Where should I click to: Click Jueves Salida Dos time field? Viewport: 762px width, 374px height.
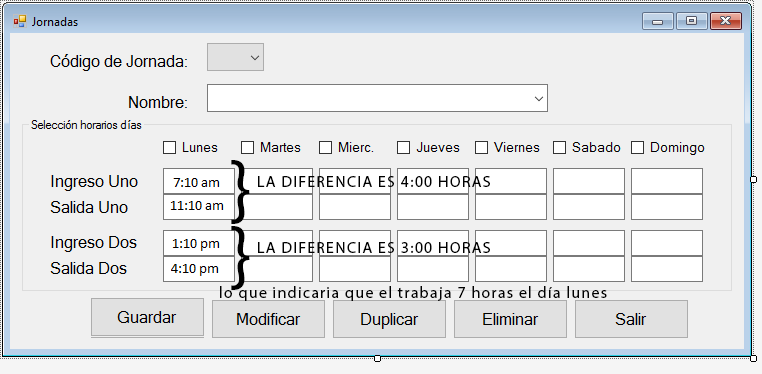coord(433,269)
